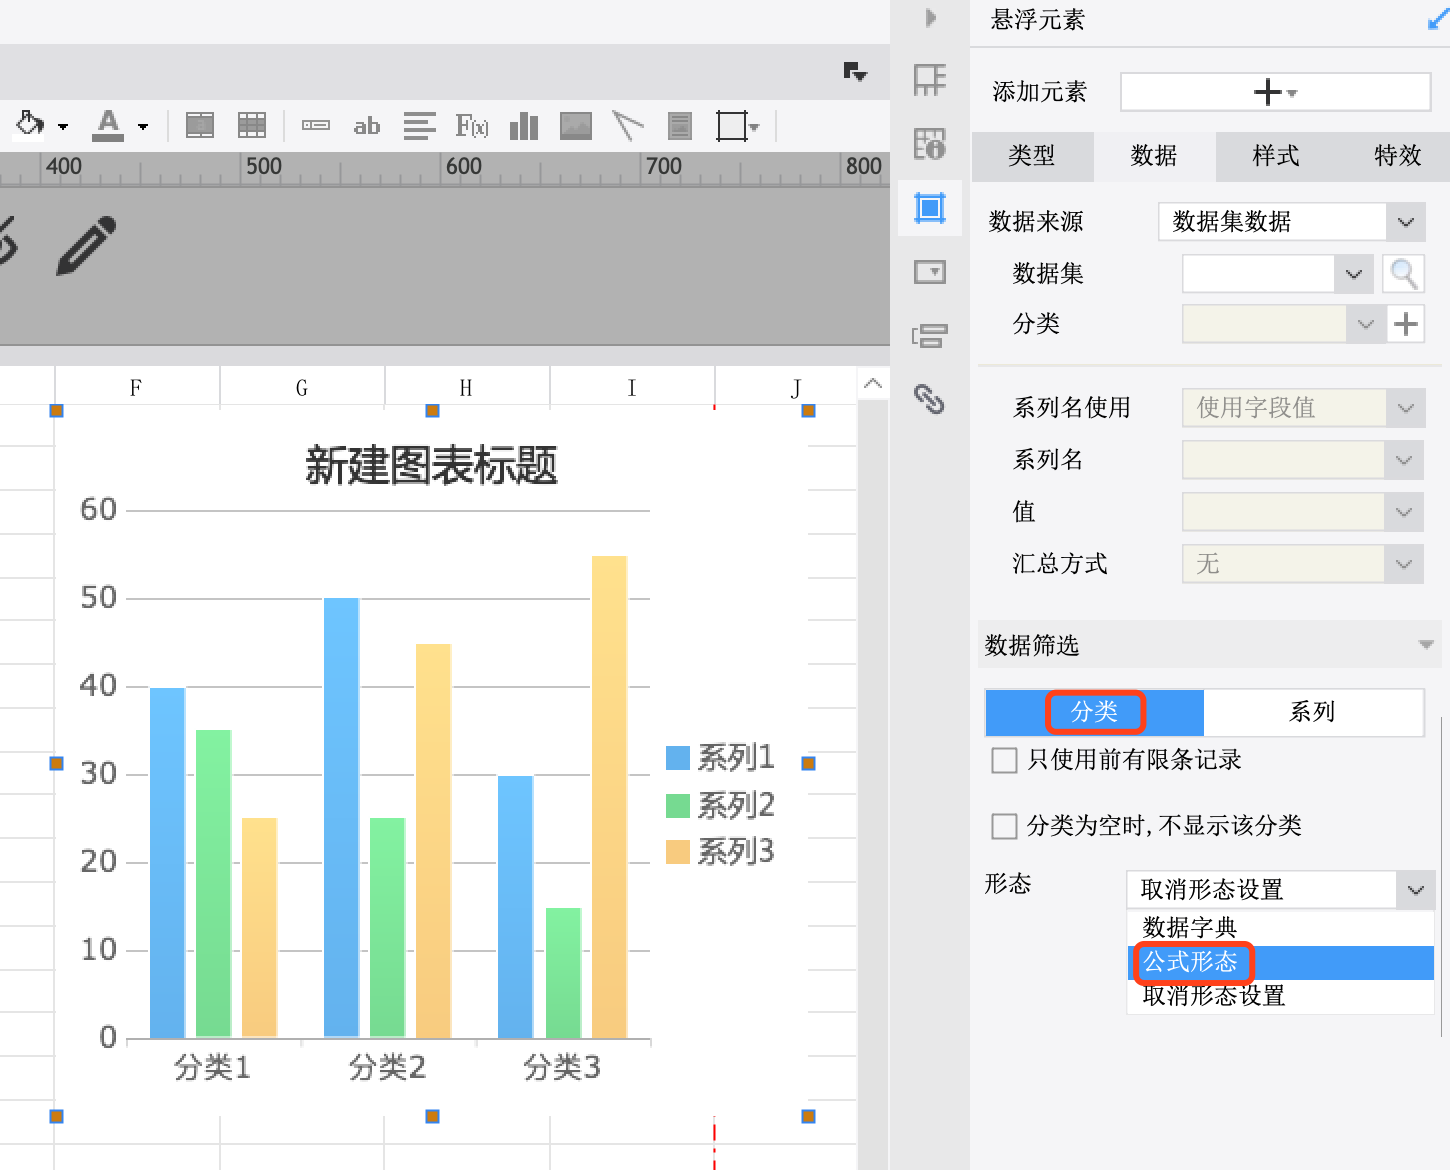Open the hyperlink panel chain icon
Screen dimensions: 1450x1170
click(930, 399)
